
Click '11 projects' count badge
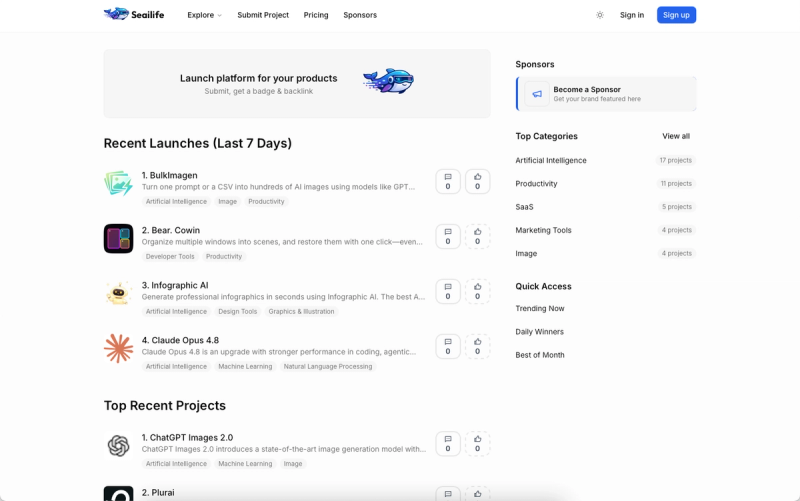(676, 184)
